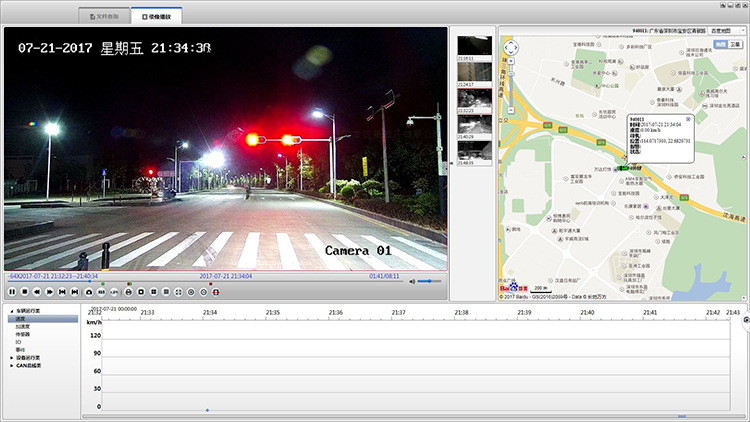750x422 pixels.
Task: Click the print icon in playback toolbar
Action: (x=128, y=291)
